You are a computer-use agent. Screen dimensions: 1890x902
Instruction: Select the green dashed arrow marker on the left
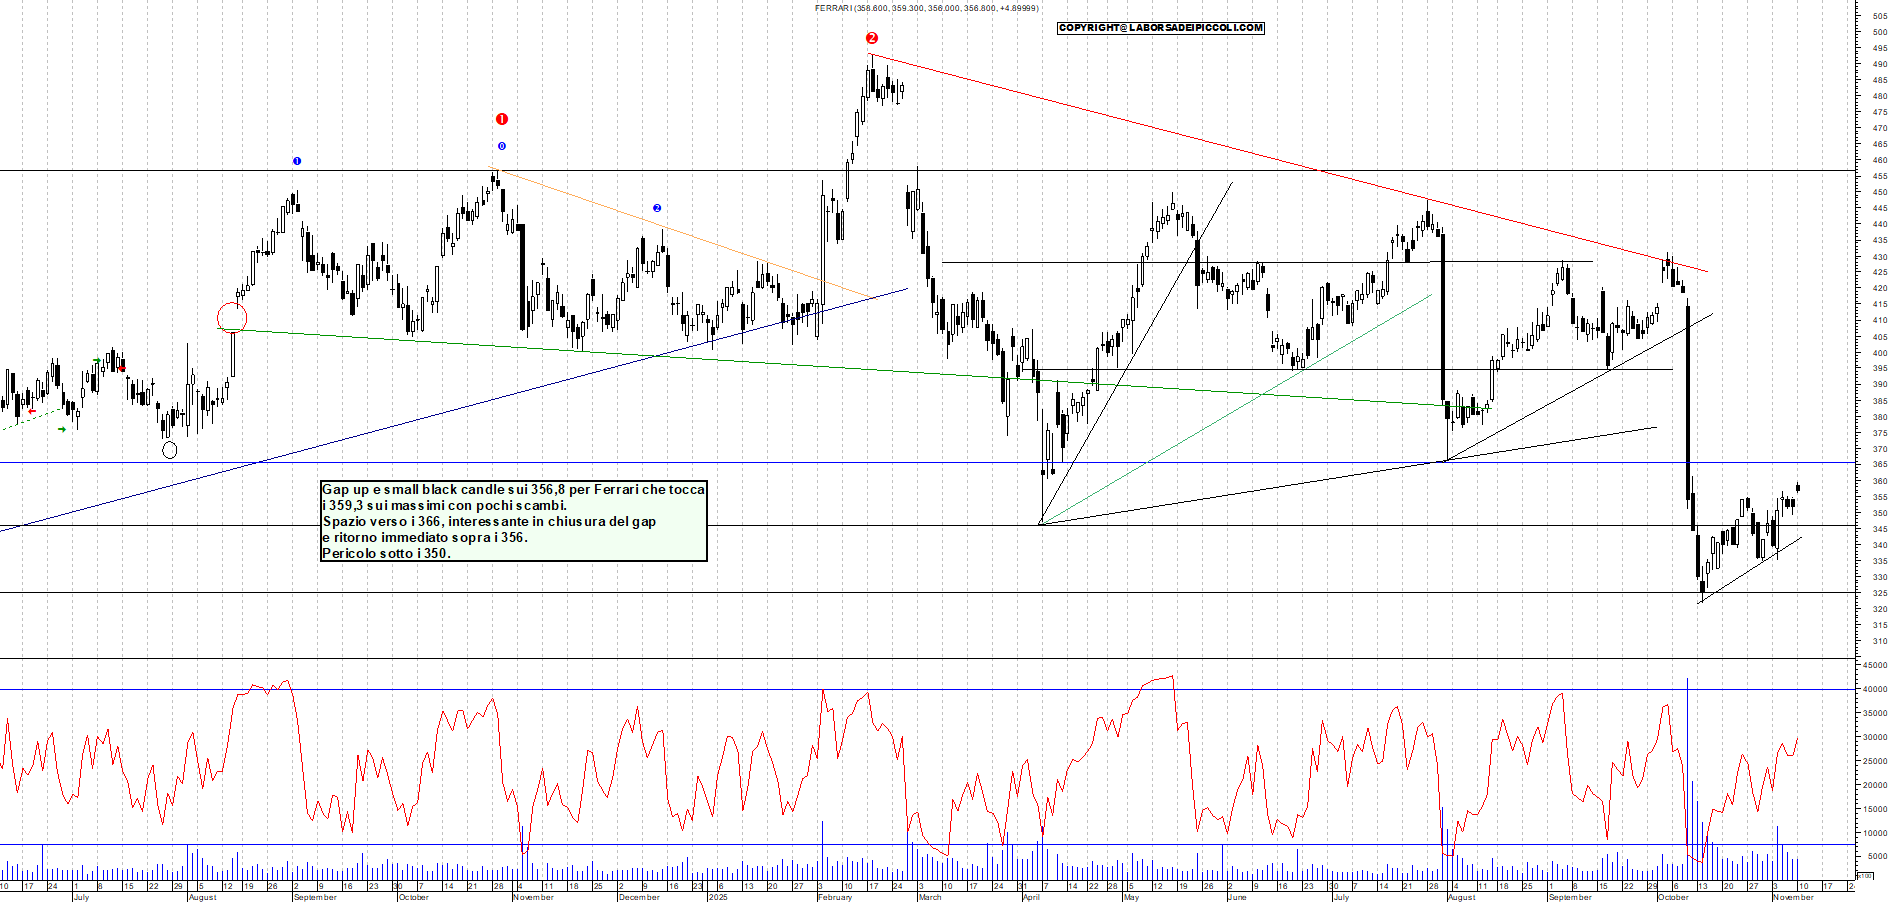(60, 430)
